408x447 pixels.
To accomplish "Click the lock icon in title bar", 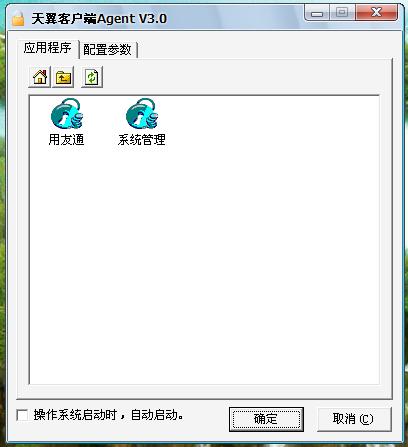I will 18,18.
